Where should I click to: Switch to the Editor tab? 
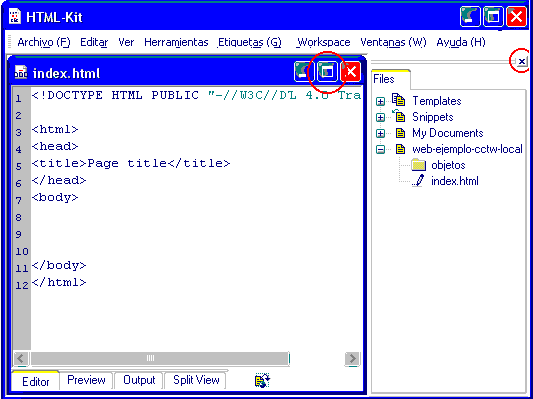36,381
